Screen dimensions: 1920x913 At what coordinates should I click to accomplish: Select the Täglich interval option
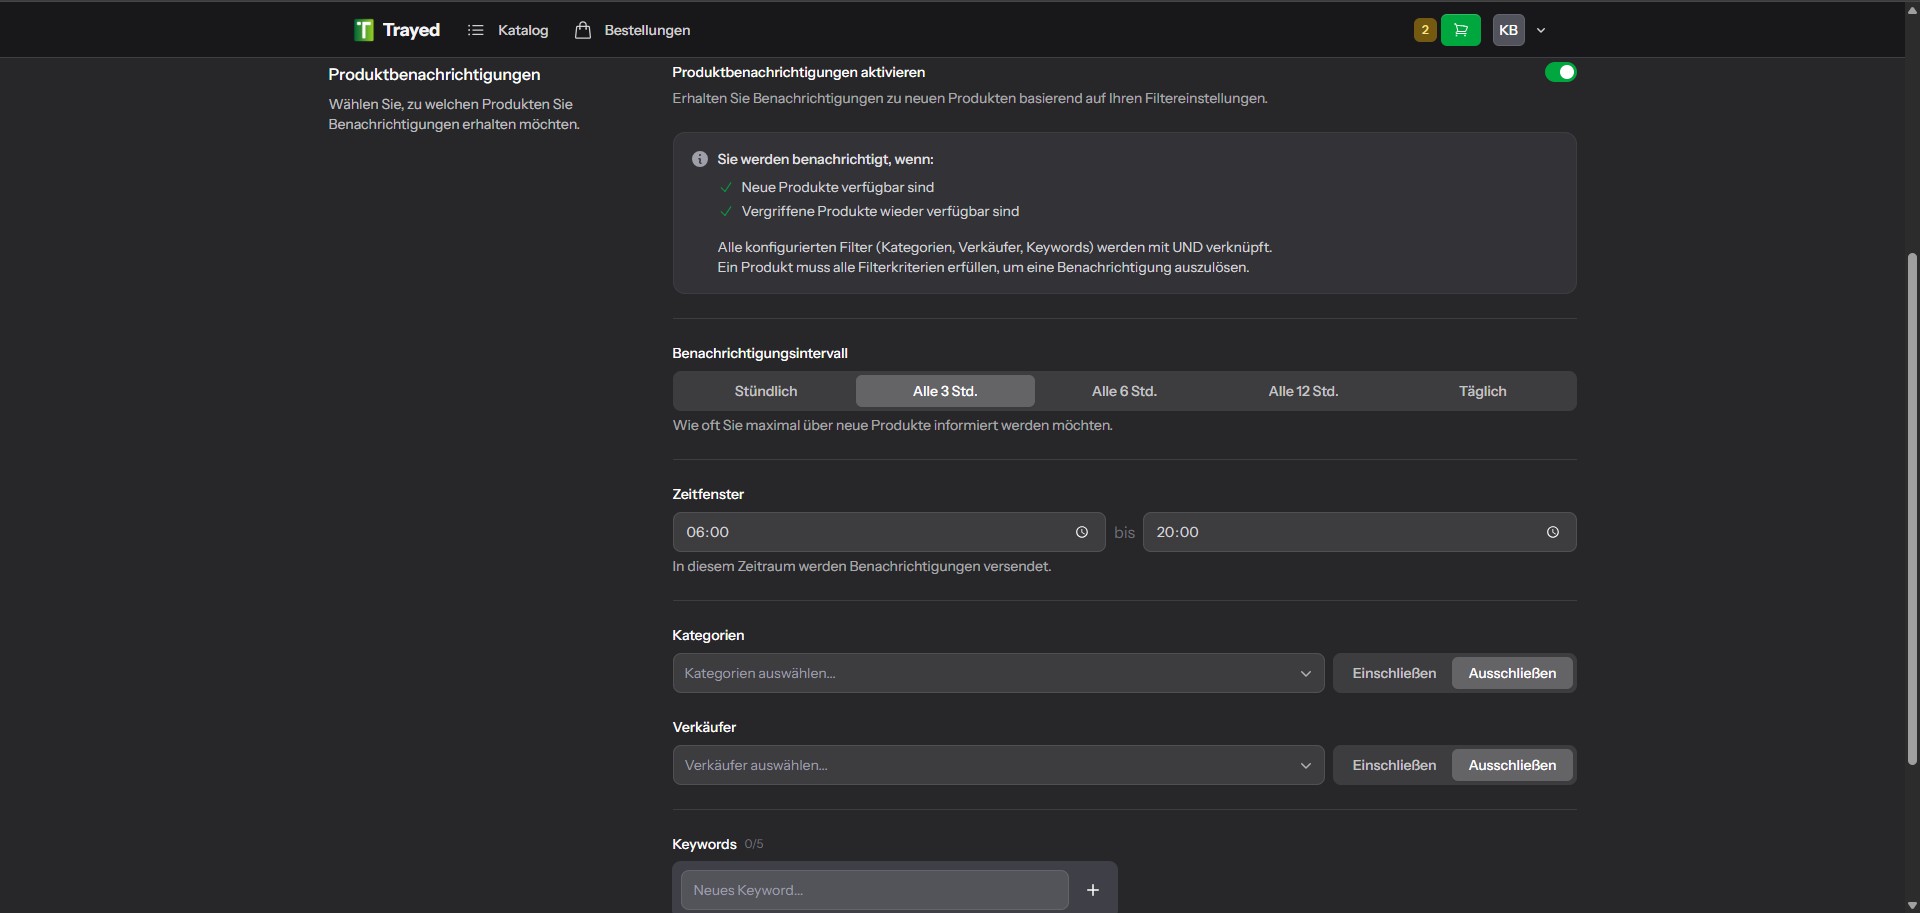click(1482, 391)
